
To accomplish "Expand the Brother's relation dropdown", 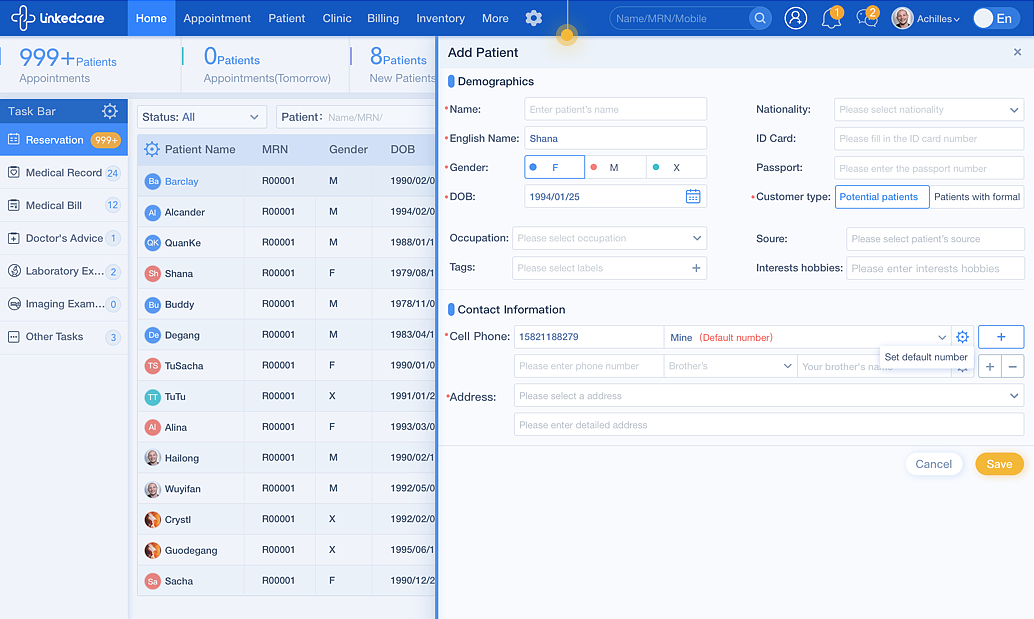I will (x=730, y=366).
